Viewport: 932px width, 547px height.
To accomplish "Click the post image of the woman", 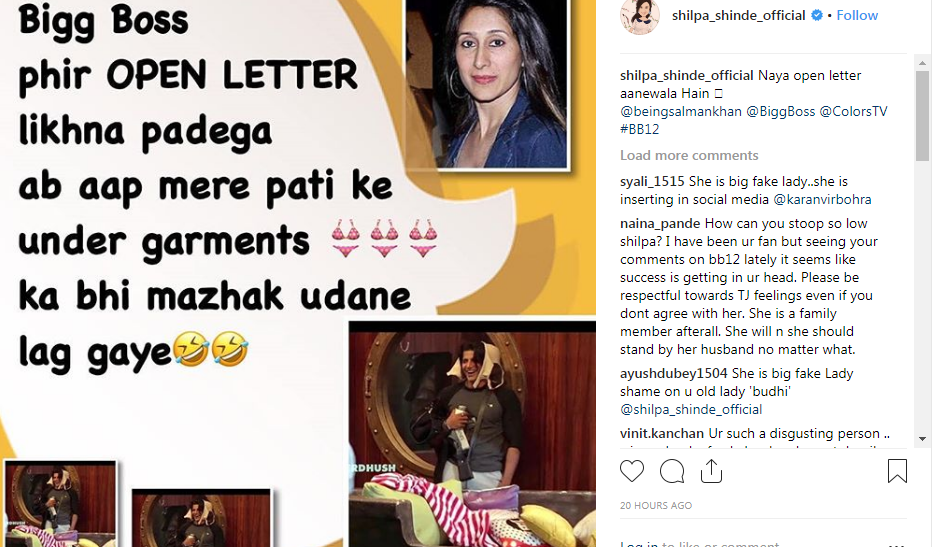I will coord(487,84).
